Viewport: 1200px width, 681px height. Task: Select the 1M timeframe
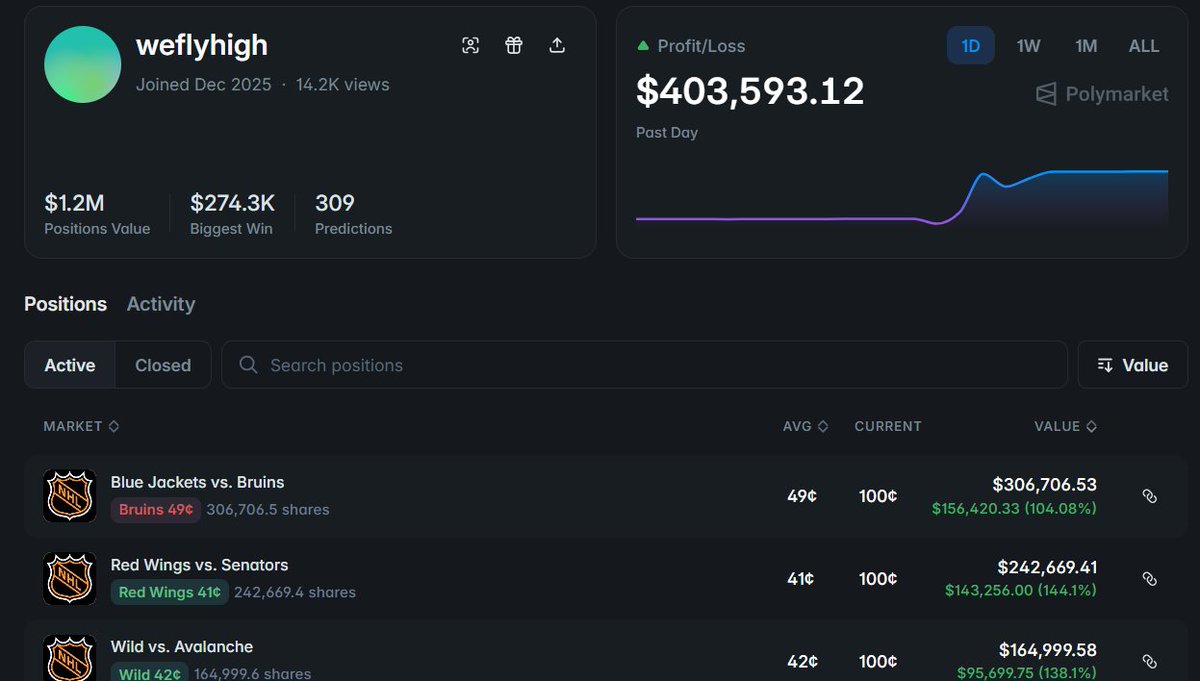point(1086,46)
